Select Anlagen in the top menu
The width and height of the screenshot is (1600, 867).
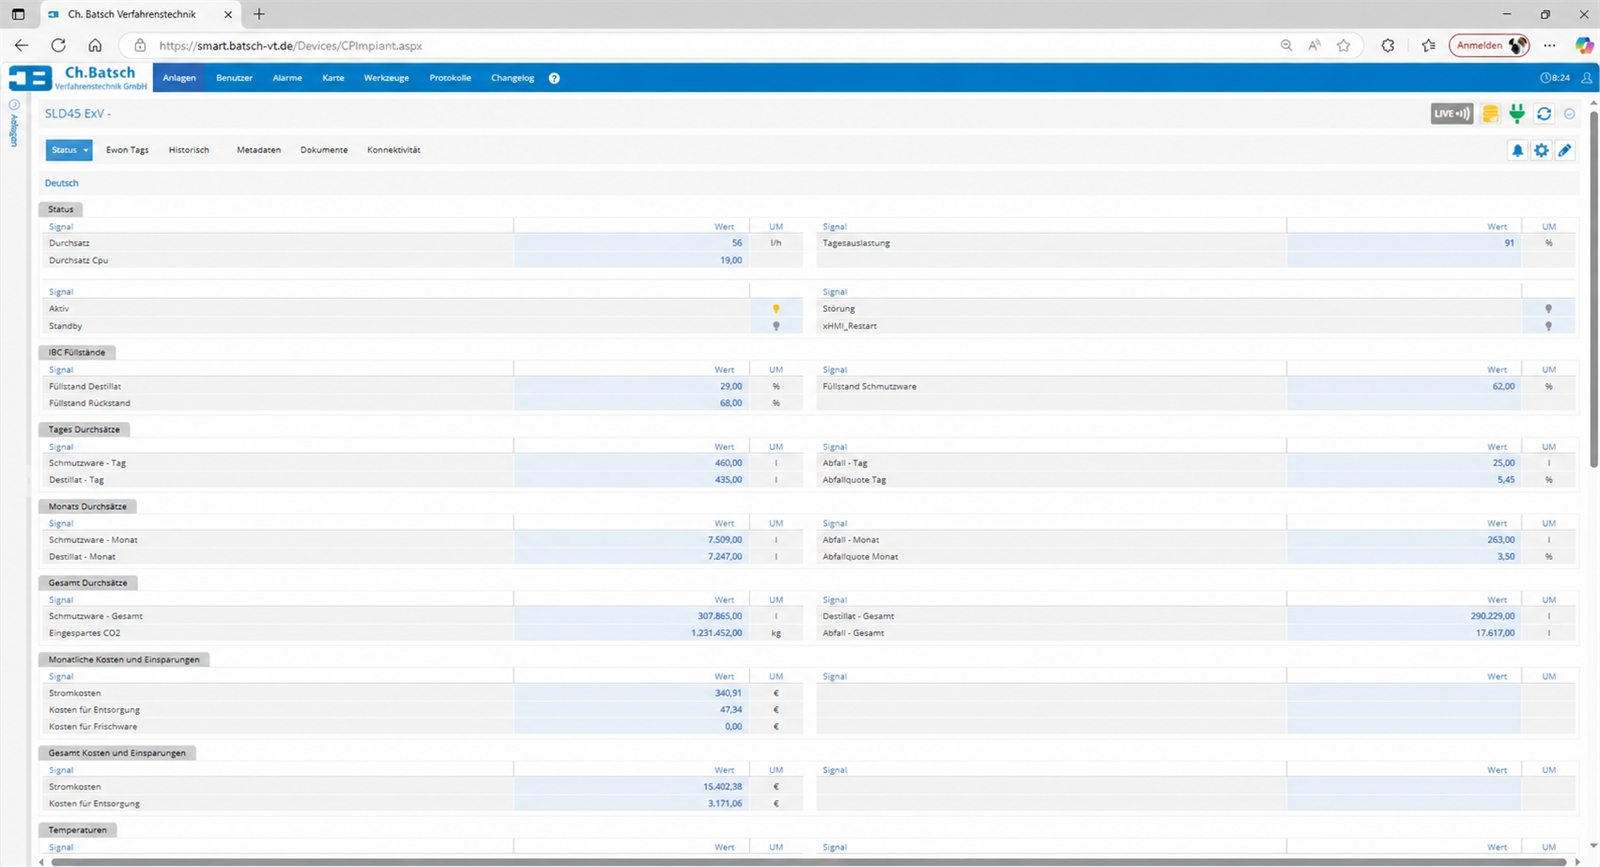tap(180, 78)
